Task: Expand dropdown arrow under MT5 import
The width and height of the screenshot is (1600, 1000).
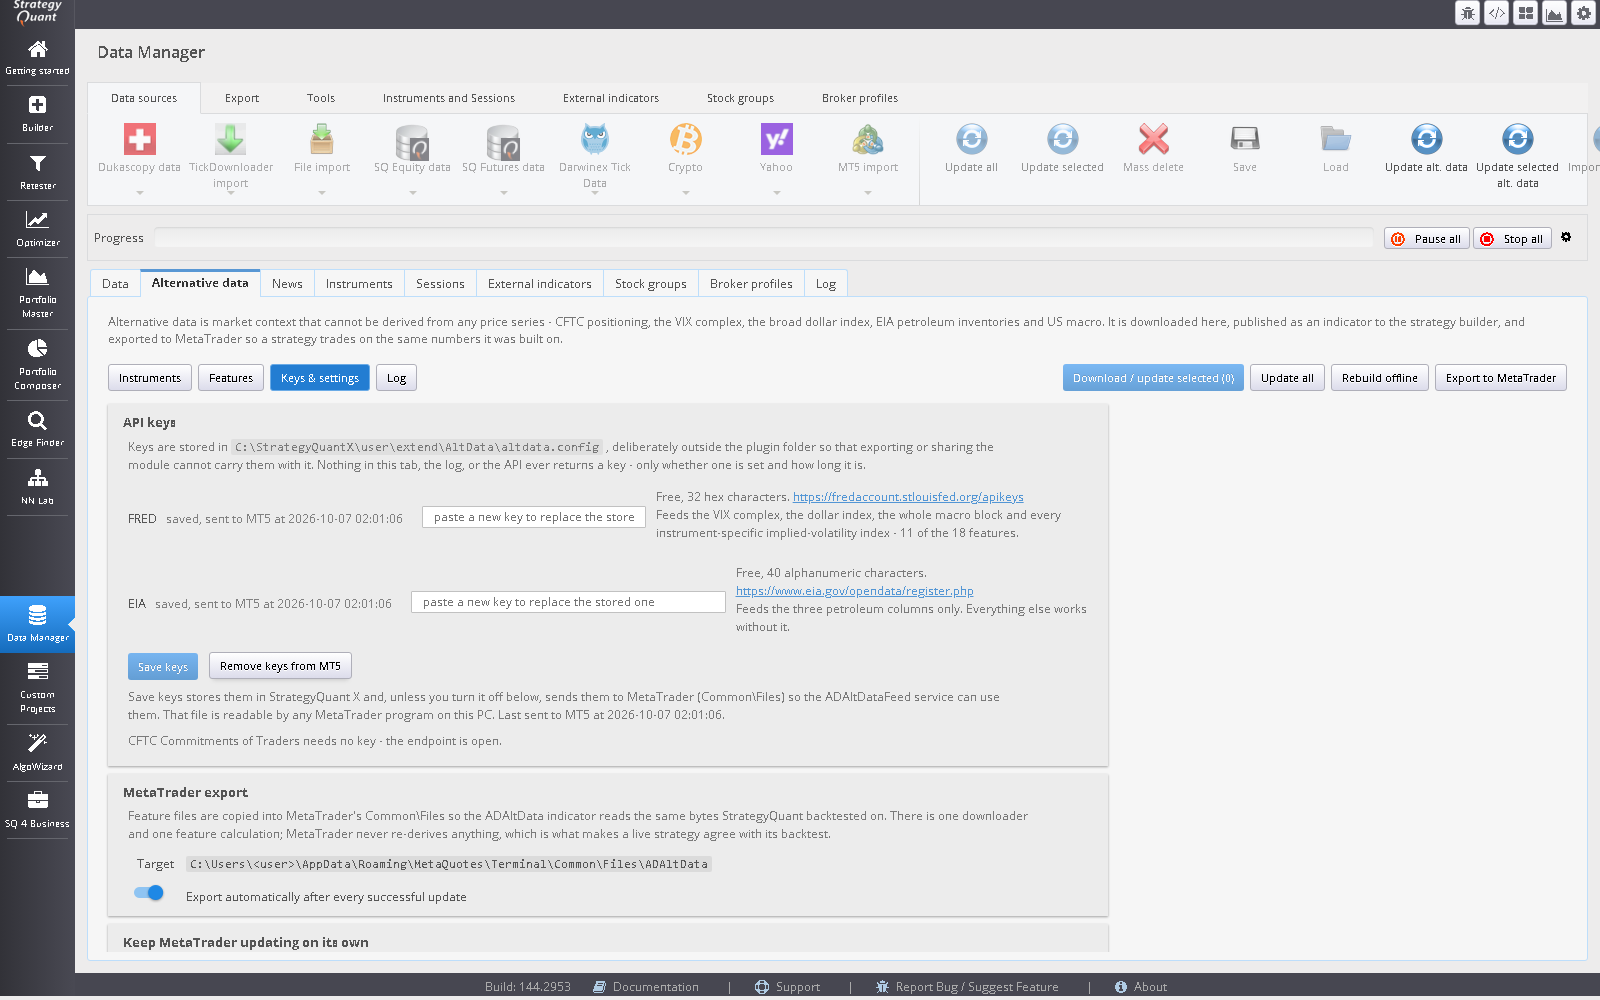Action: pyautogui.click(x=868, y=193)
